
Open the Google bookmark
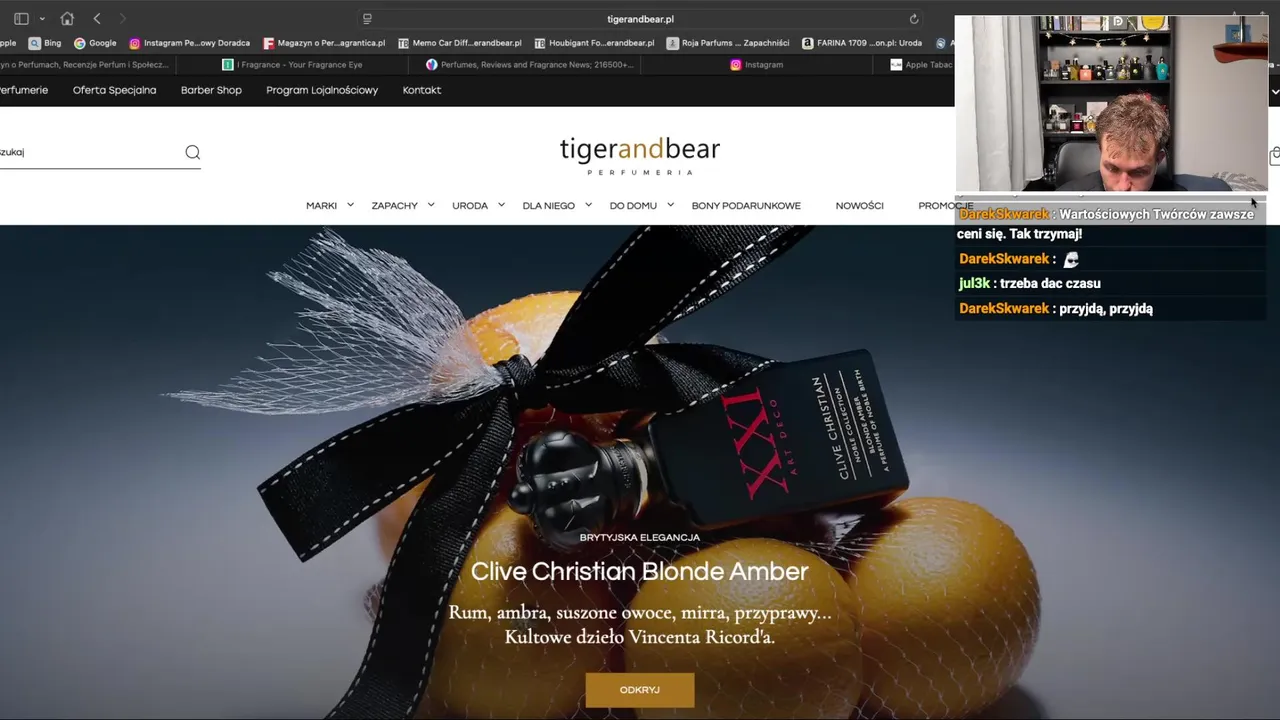tap(95, 43)
